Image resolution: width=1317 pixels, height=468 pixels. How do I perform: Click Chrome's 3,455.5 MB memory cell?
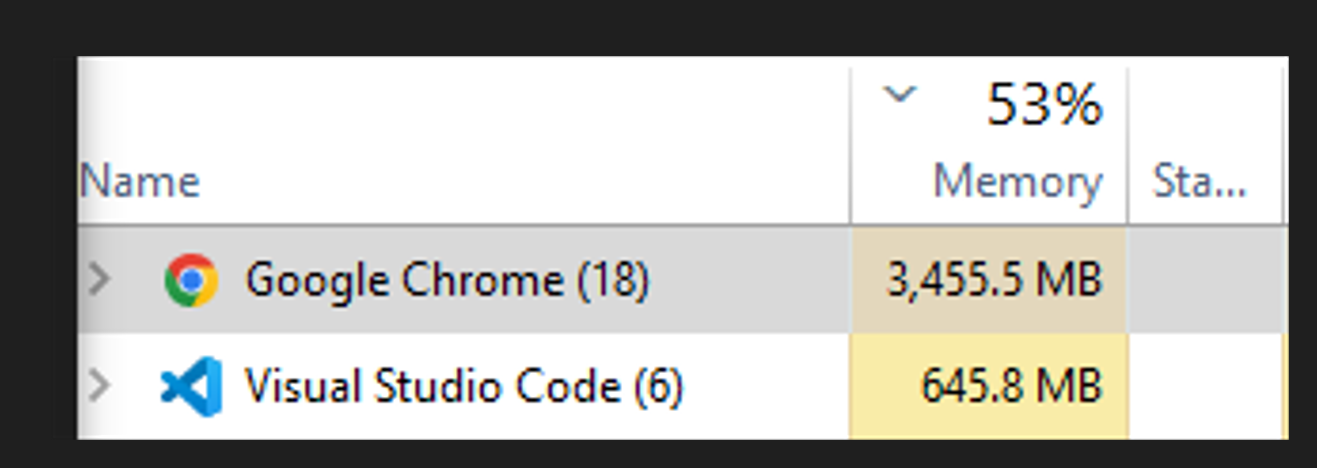(x=994, y=280)
